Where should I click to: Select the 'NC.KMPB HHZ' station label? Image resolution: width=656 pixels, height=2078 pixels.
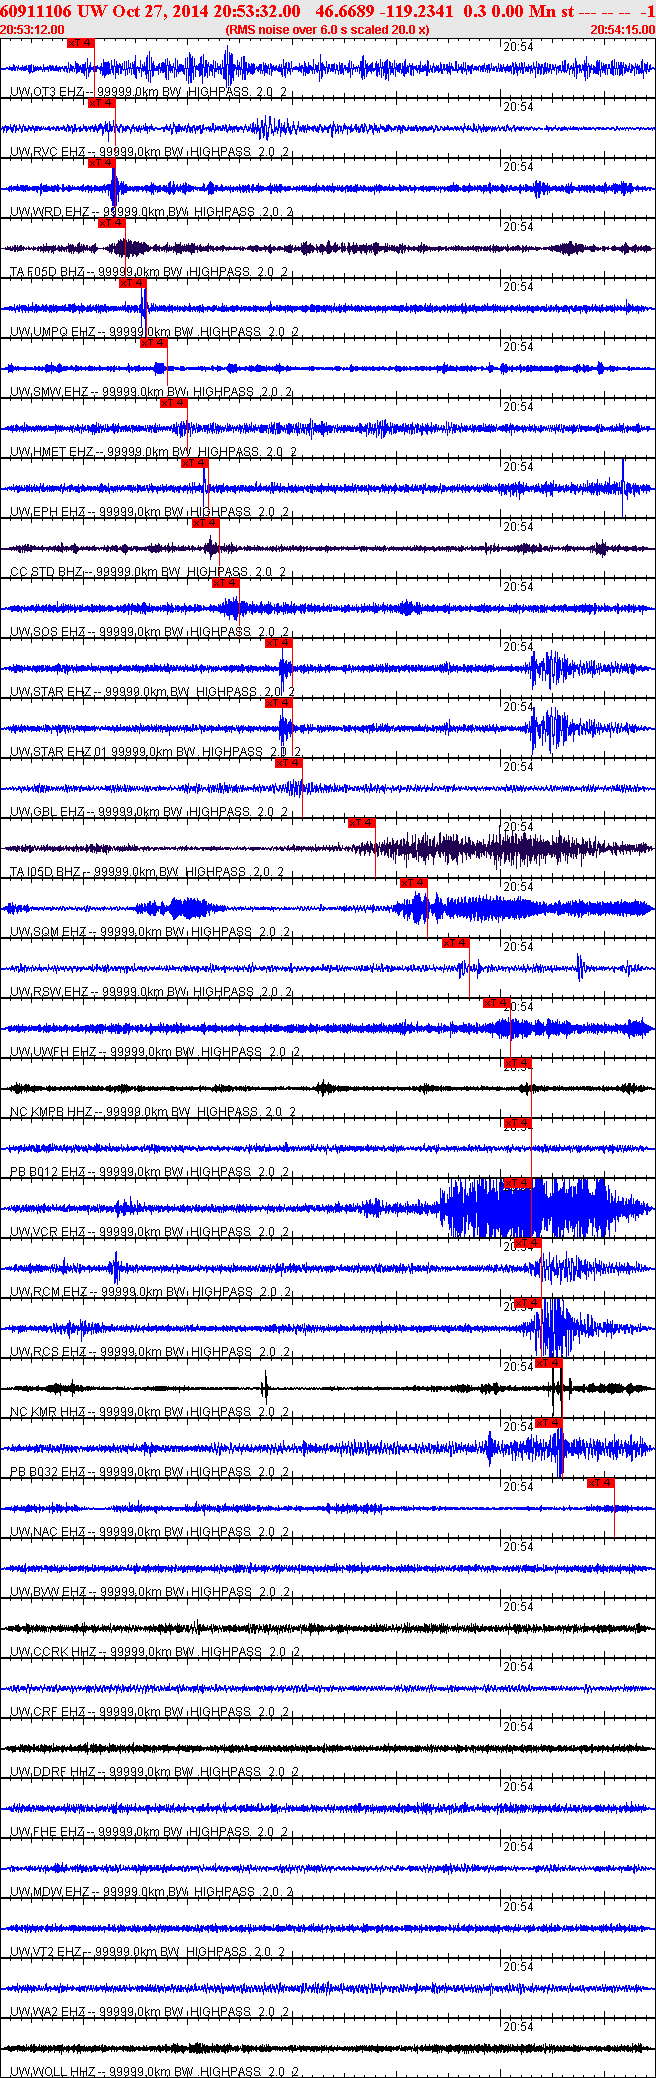tap(50, 1112)
